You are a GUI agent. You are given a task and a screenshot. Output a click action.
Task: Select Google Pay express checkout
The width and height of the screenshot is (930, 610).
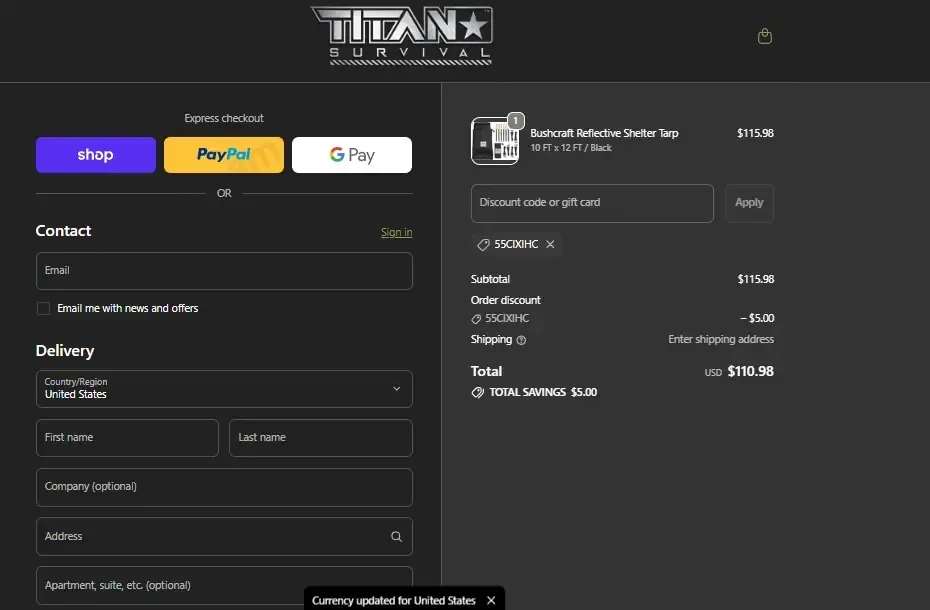[352, 155]
